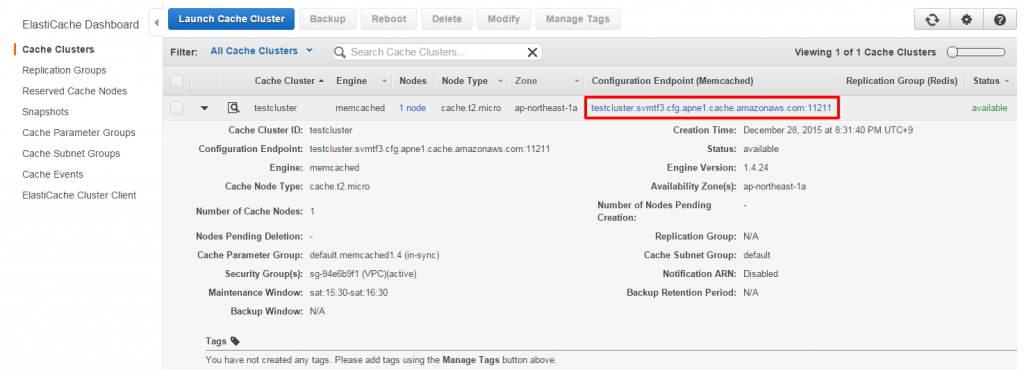1024x370 pixels.
Task: Click the Viewing 1 of 1 Cache Clusters text
Action: 865,52
